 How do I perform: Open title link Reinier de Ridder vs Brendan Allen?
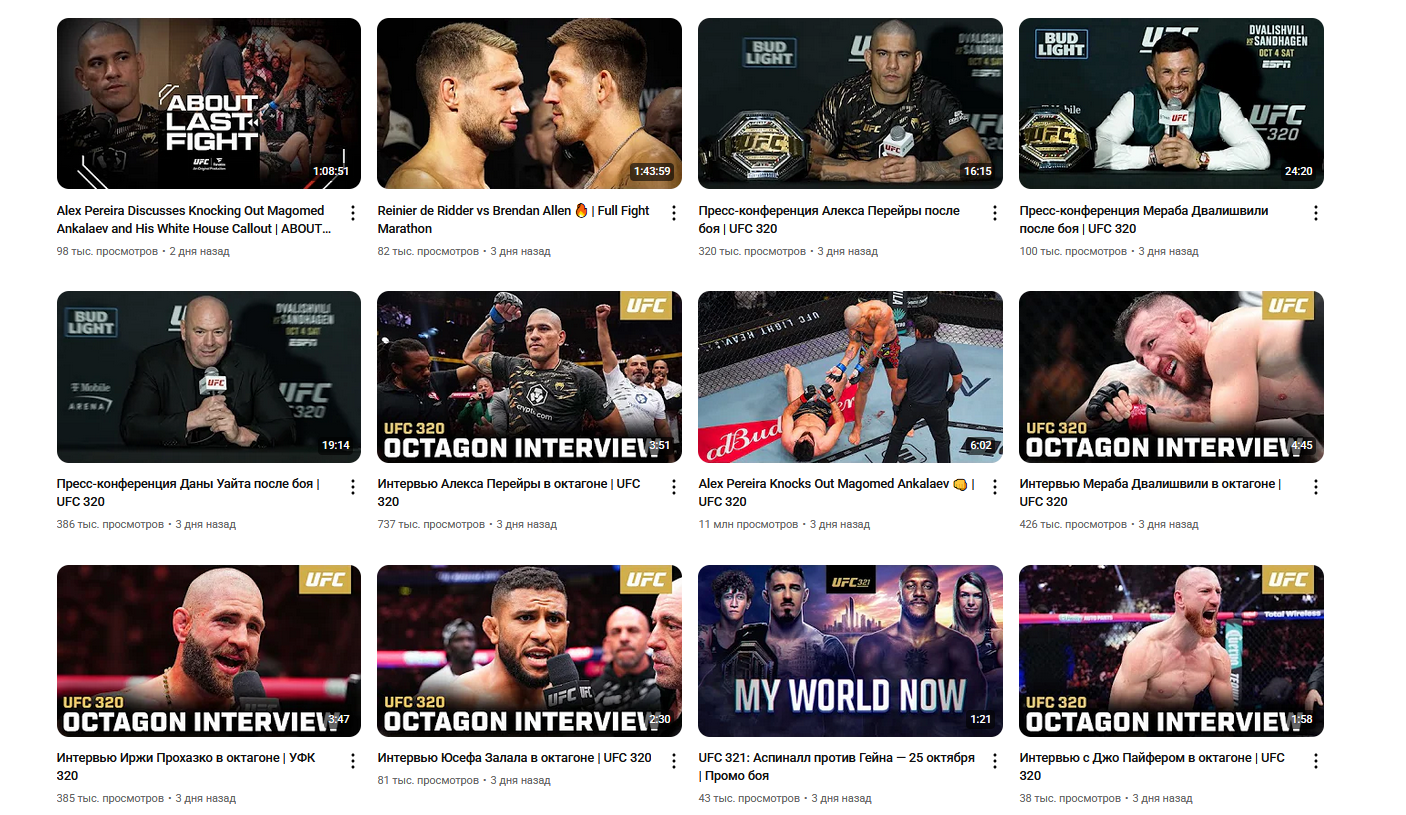coord(513,219)
